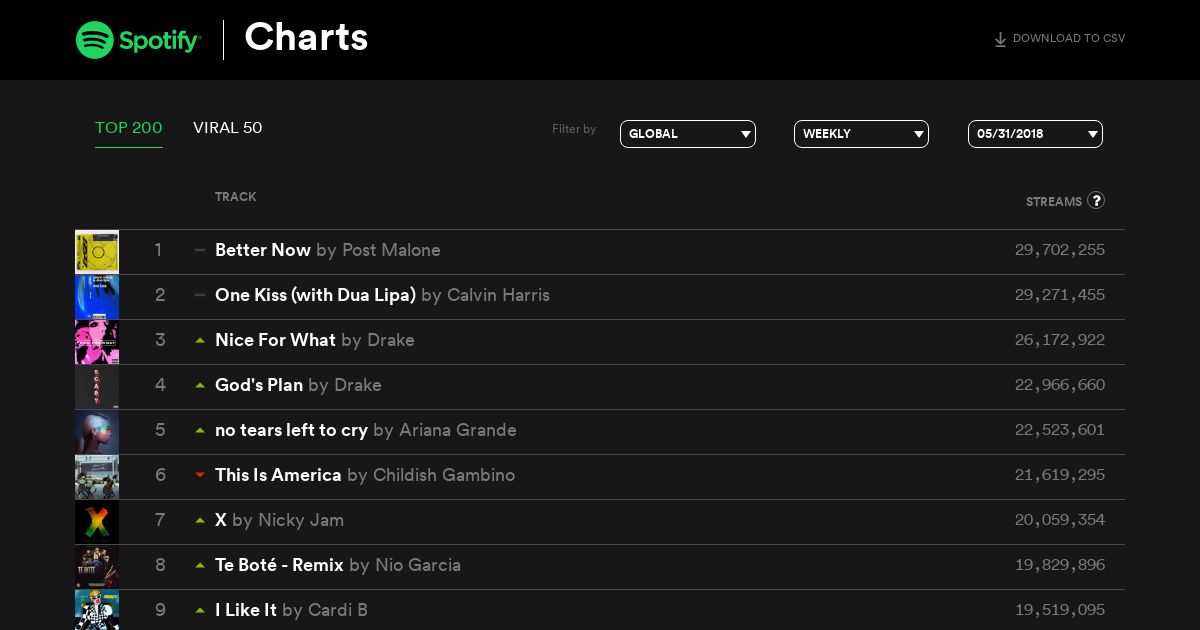This screenshot has width=1200, height=630.
Task: Click the up arrow beside I Like It
Action: tap(200, 610)
